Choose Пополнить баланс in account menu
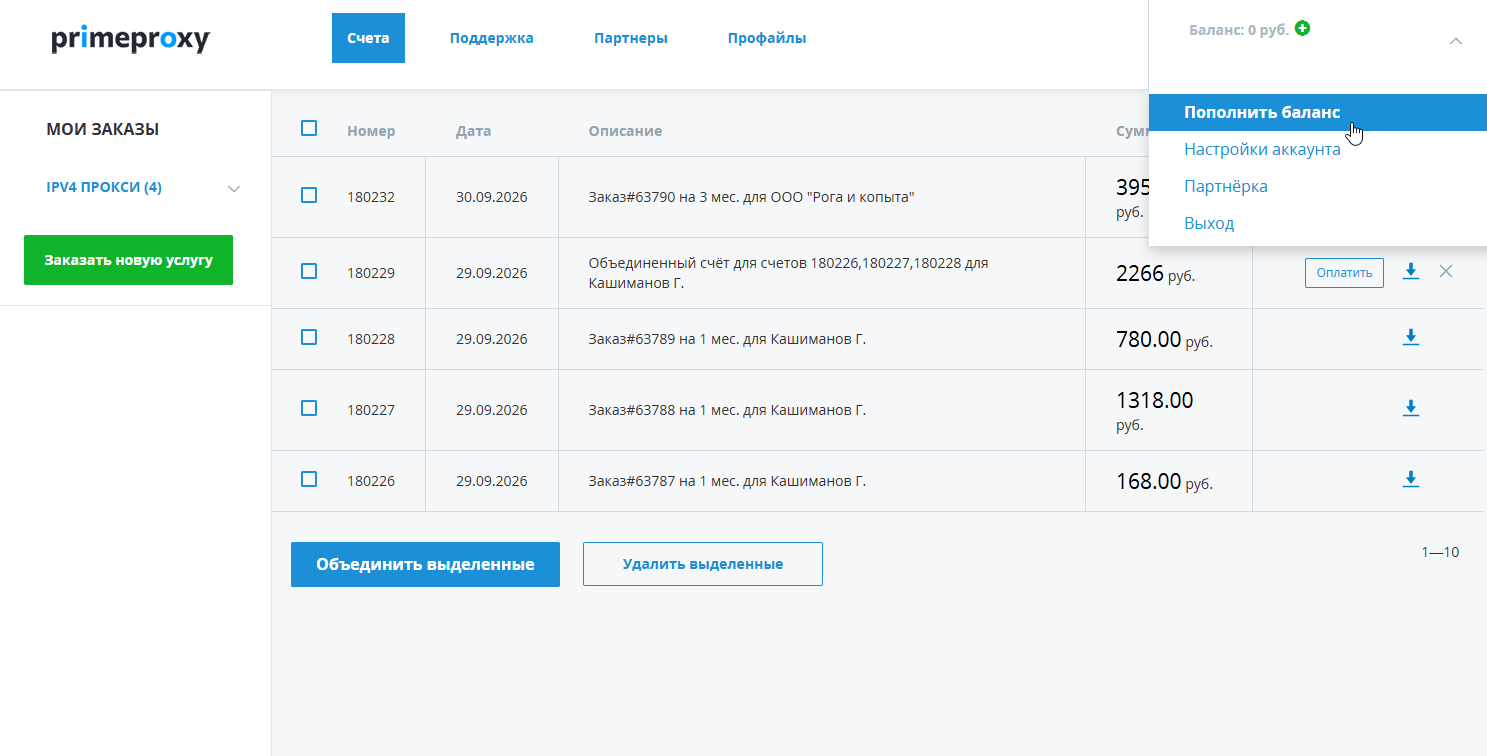1487x756 pixels. click(x=1318, y=112)
